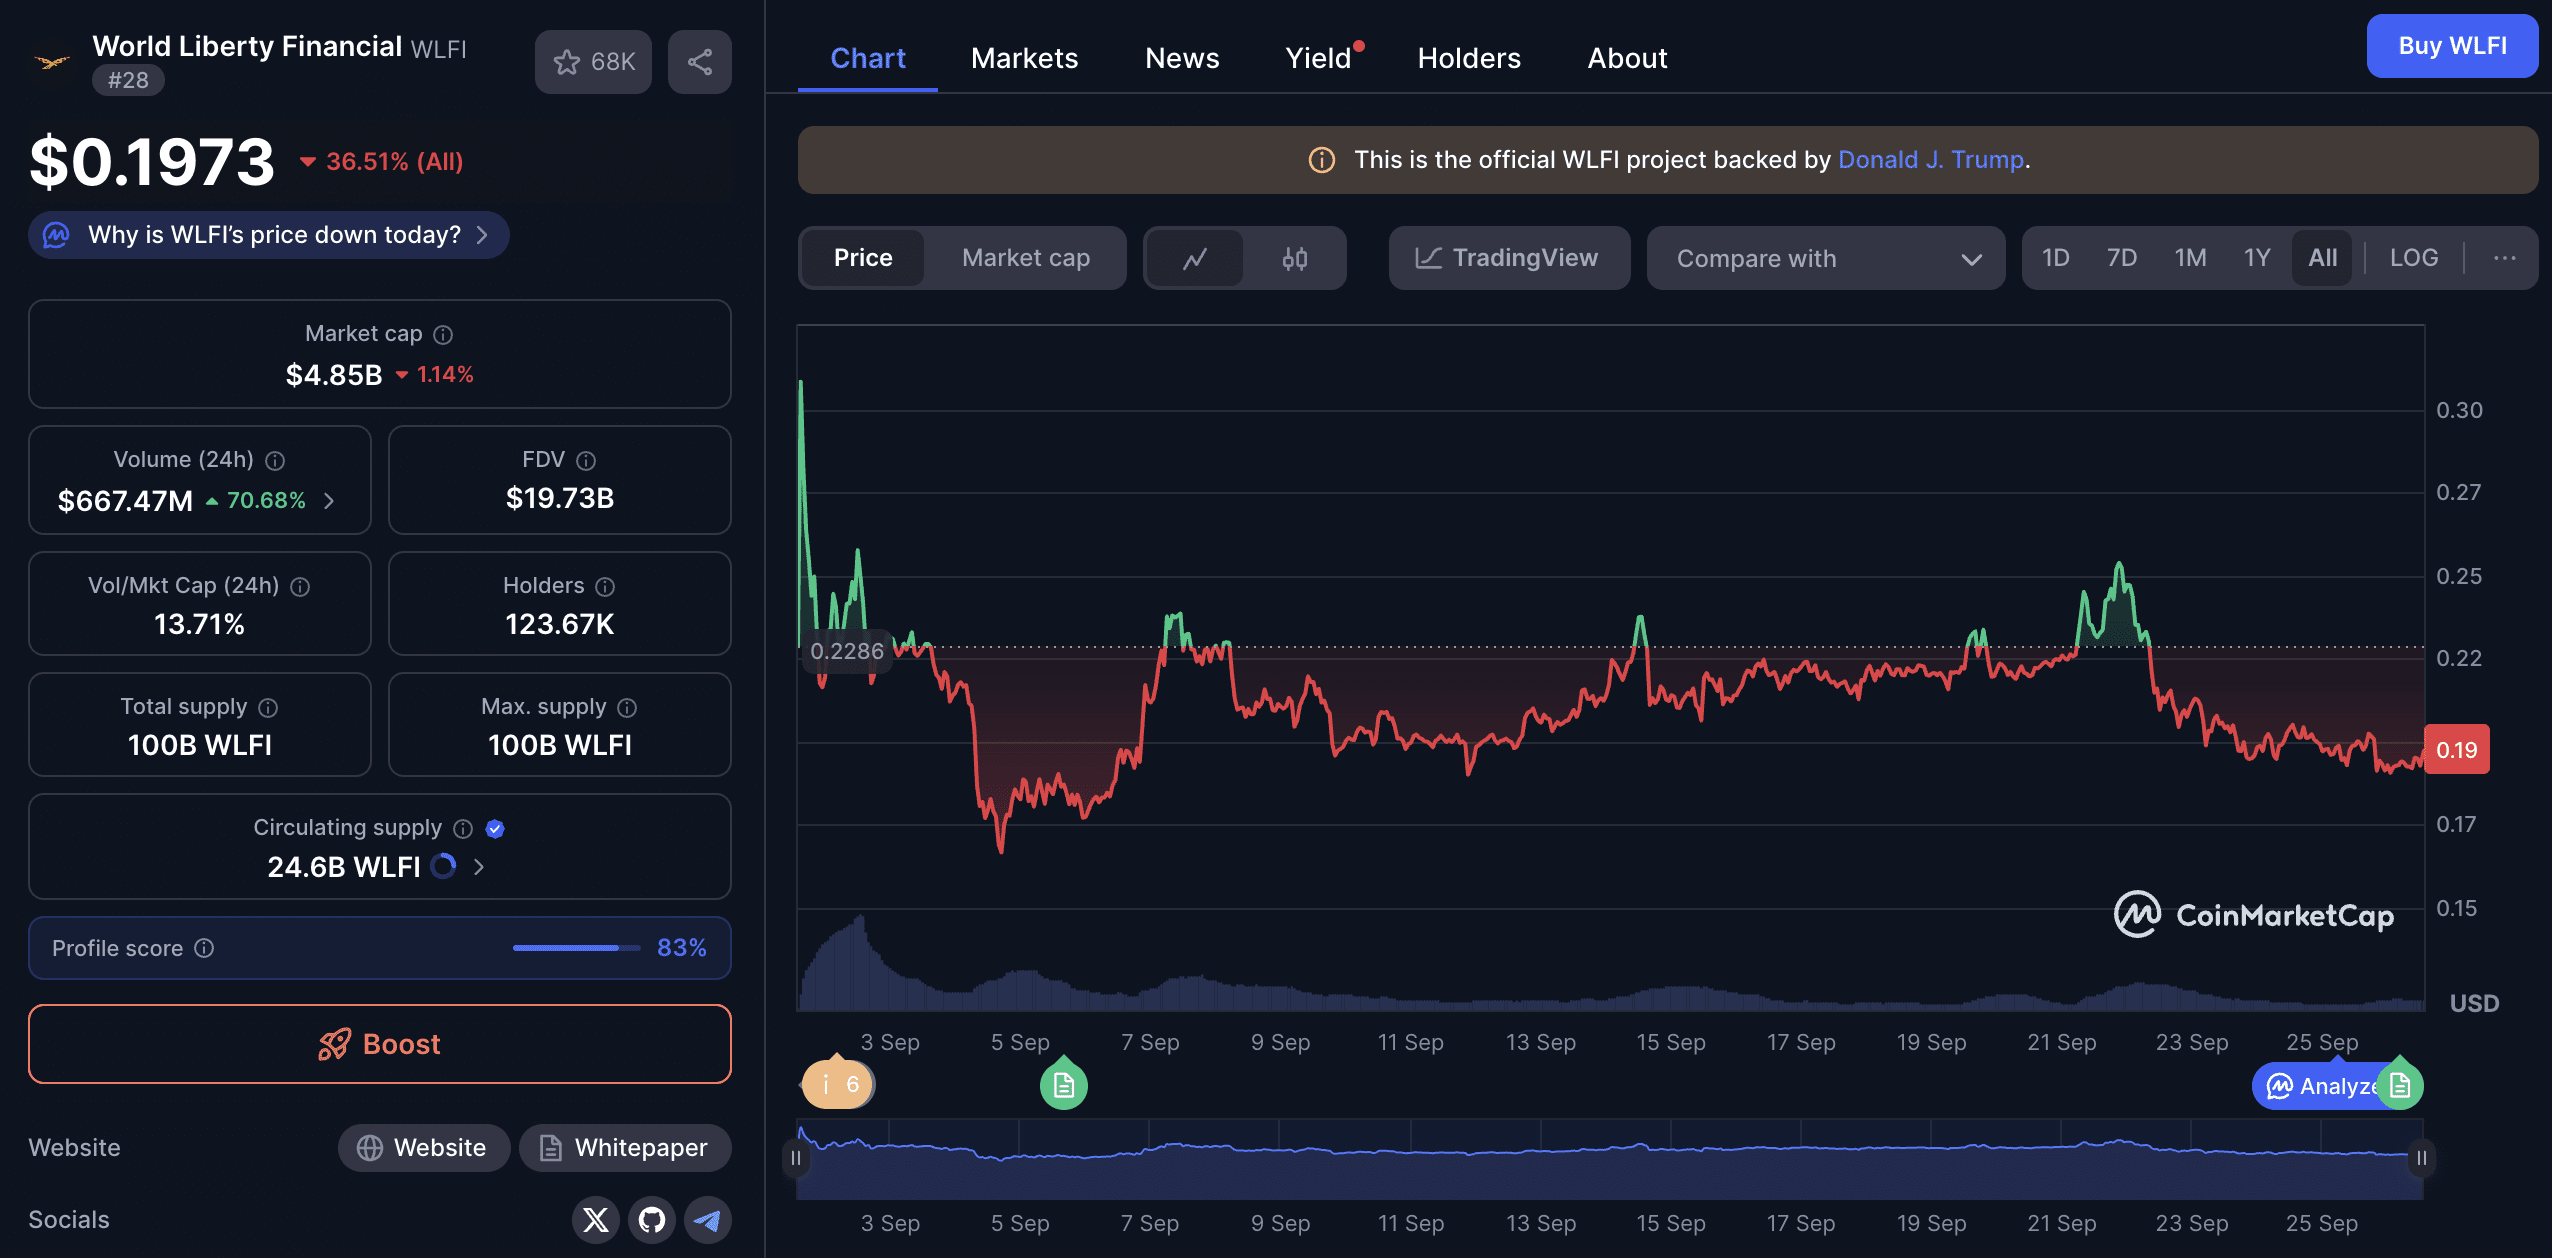Viewport: 2552px width, 1258px height.
Task: Add WLFI to watchlist star button
Action: (593, 62)
